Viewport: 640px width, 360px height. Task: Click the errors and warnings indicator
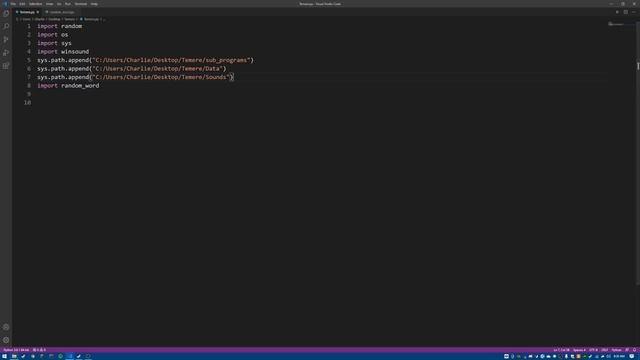click(x=40, y=350)
